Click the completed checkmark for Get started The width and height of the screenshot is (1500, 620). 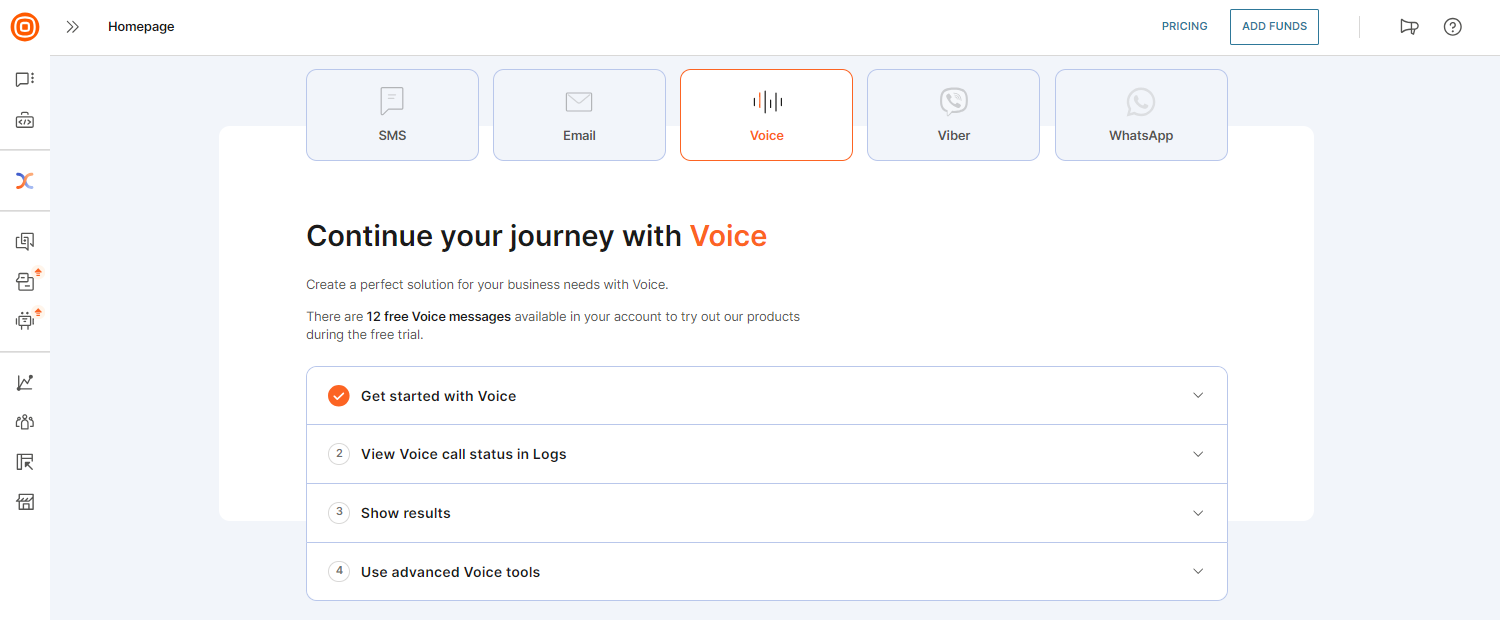(x=339, y=396)
